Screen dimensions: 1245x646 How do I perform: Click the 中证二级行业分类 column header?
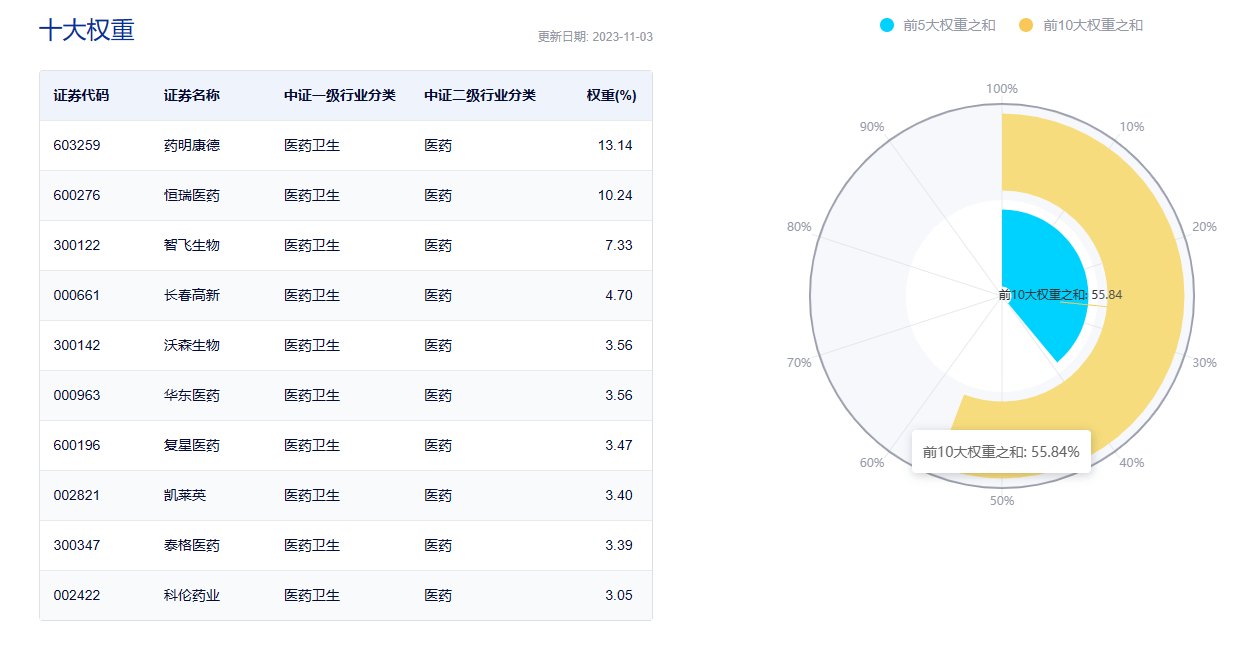pos(479,96)
